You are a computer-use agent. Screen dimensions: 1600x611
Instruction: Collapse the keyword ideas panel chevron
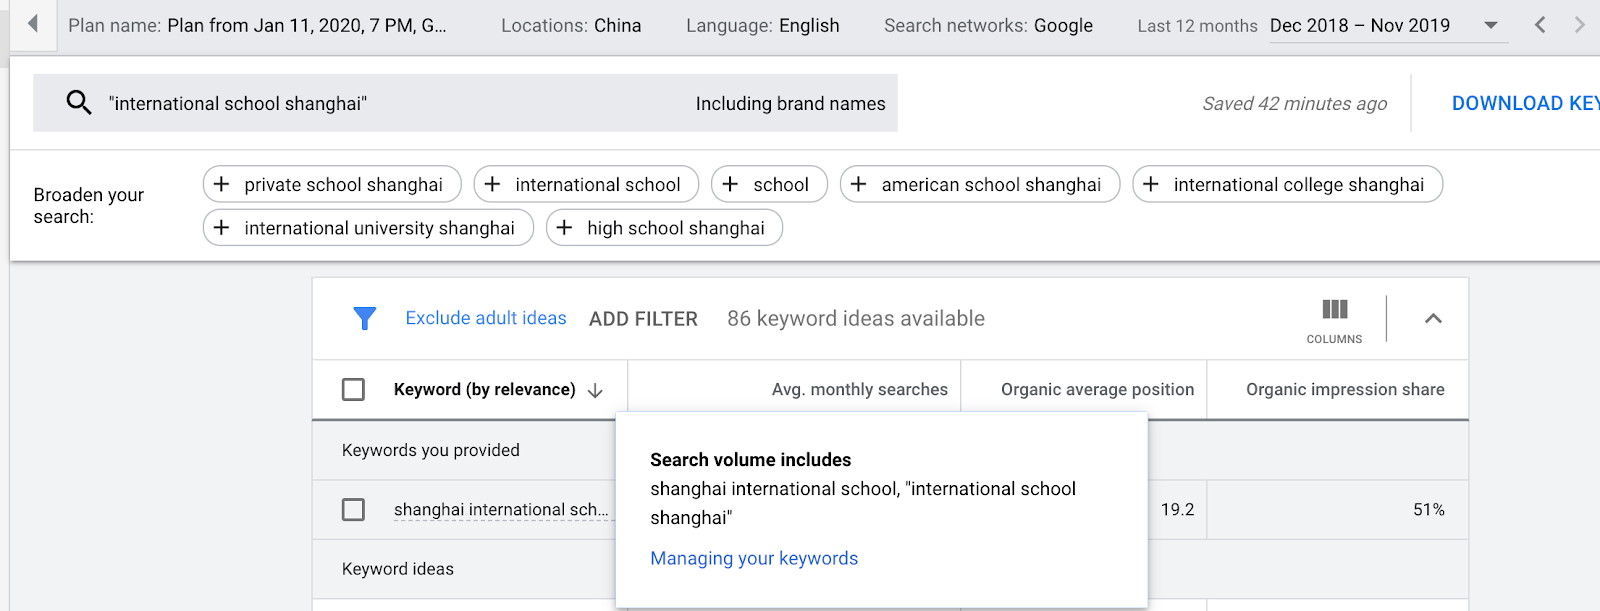(x=1433, y=318)
